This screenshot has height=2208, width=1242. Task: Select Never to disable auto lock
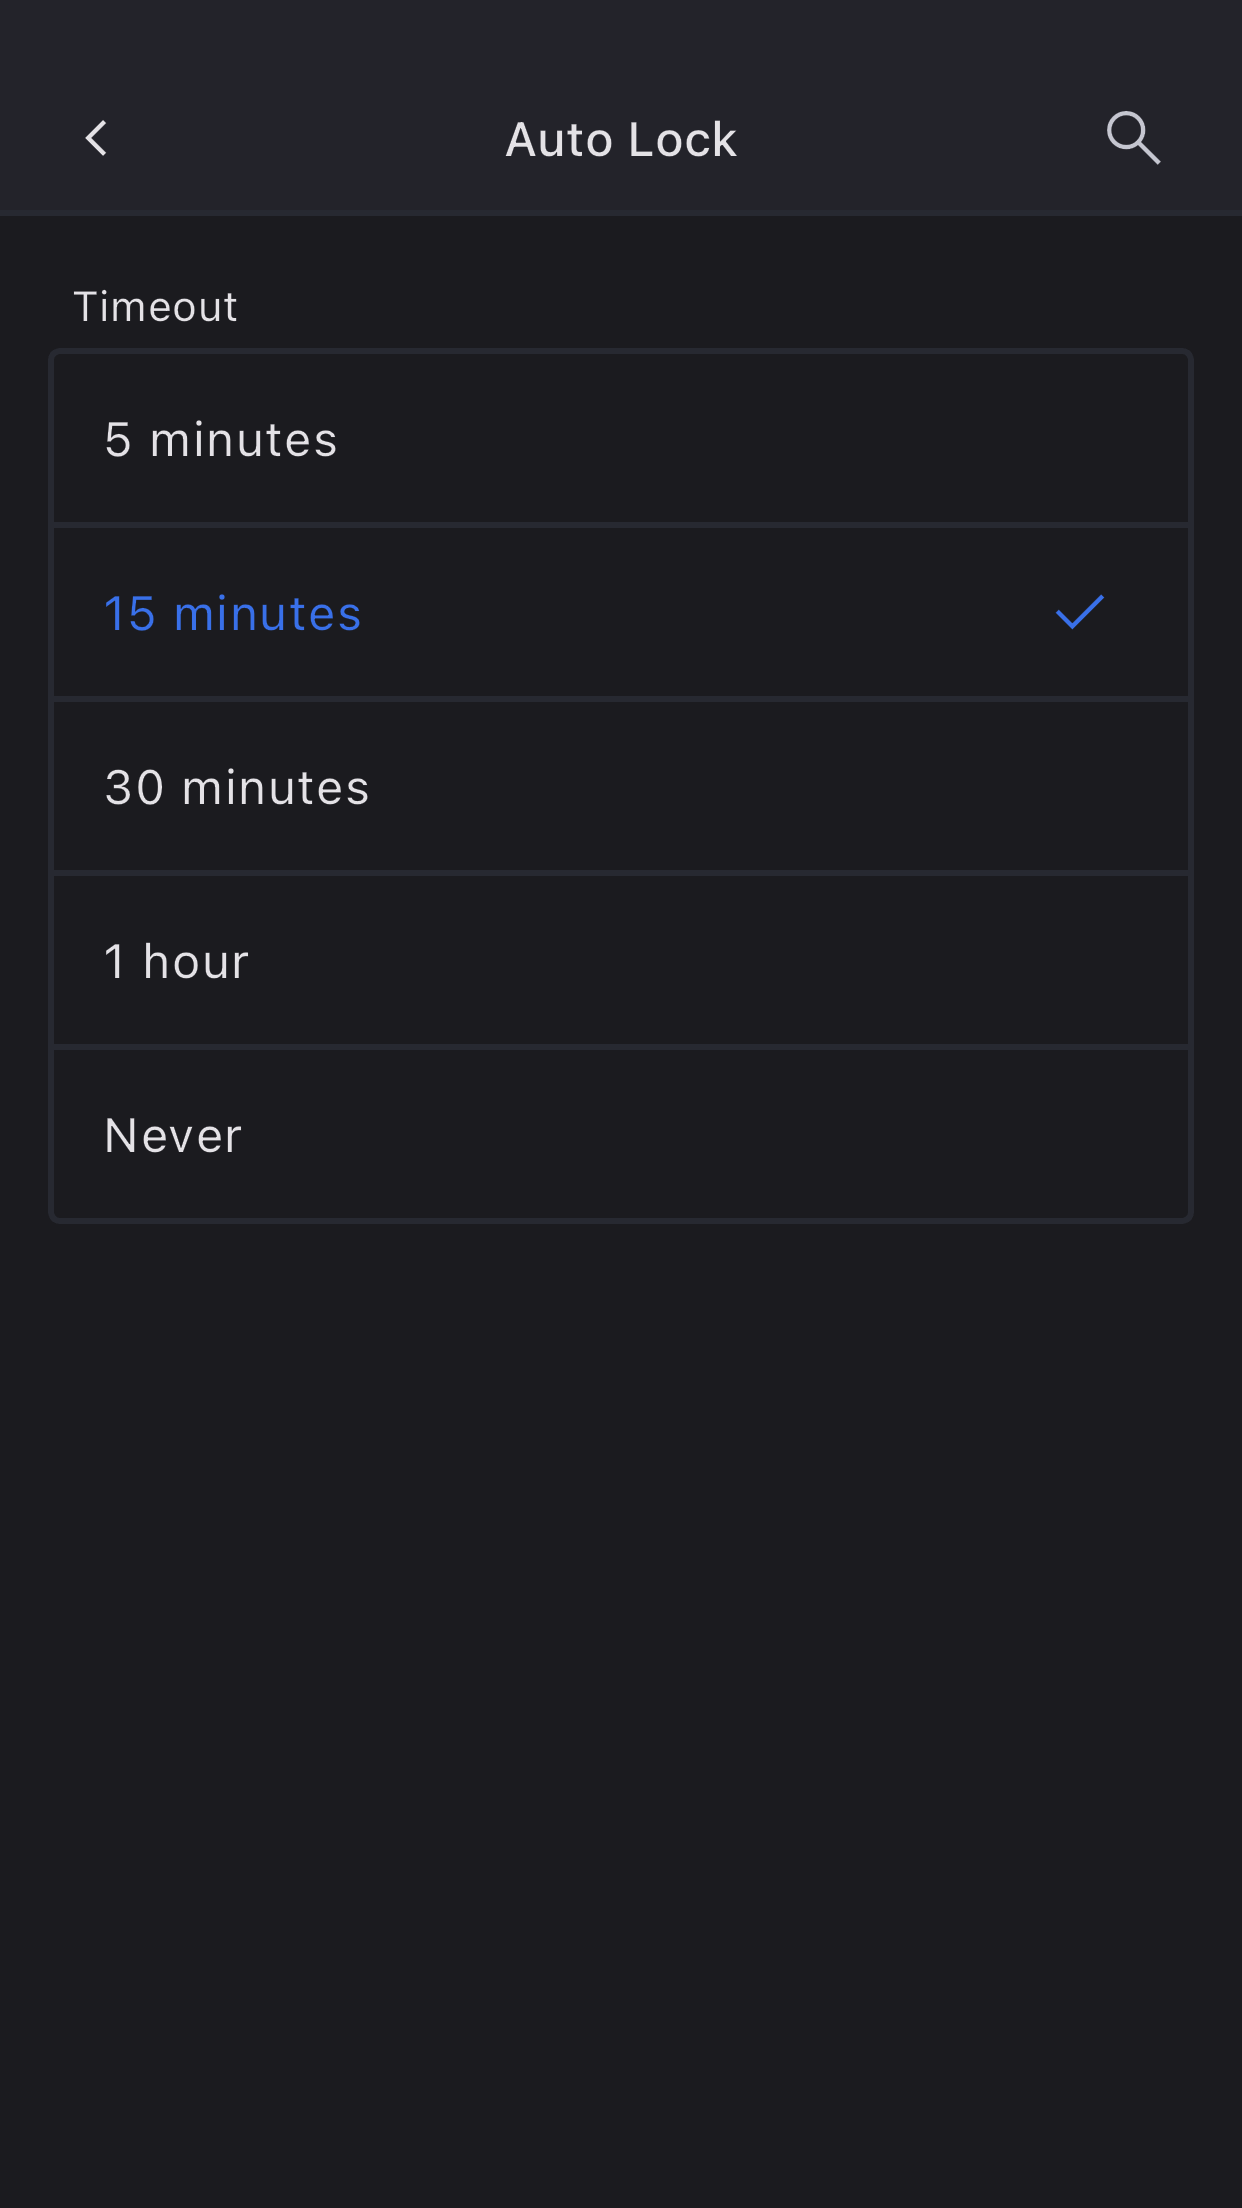pyautogui.click(x=620, y=1135)
